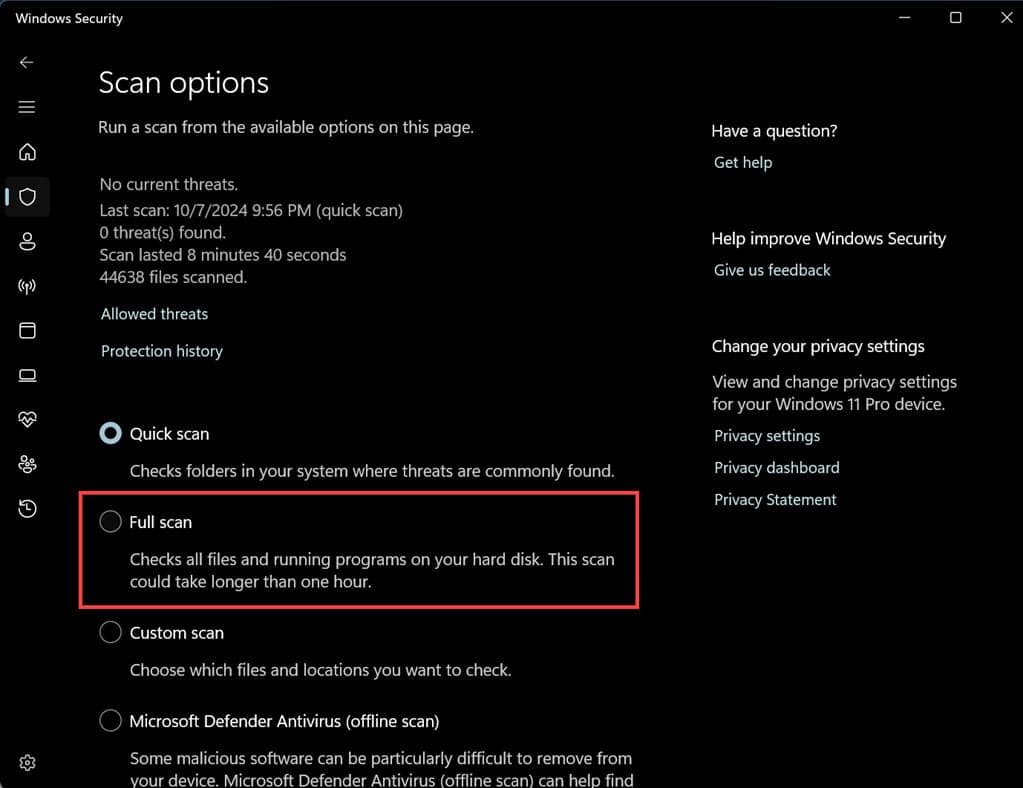Open Device performance & health icon

[x=27, y=418]
